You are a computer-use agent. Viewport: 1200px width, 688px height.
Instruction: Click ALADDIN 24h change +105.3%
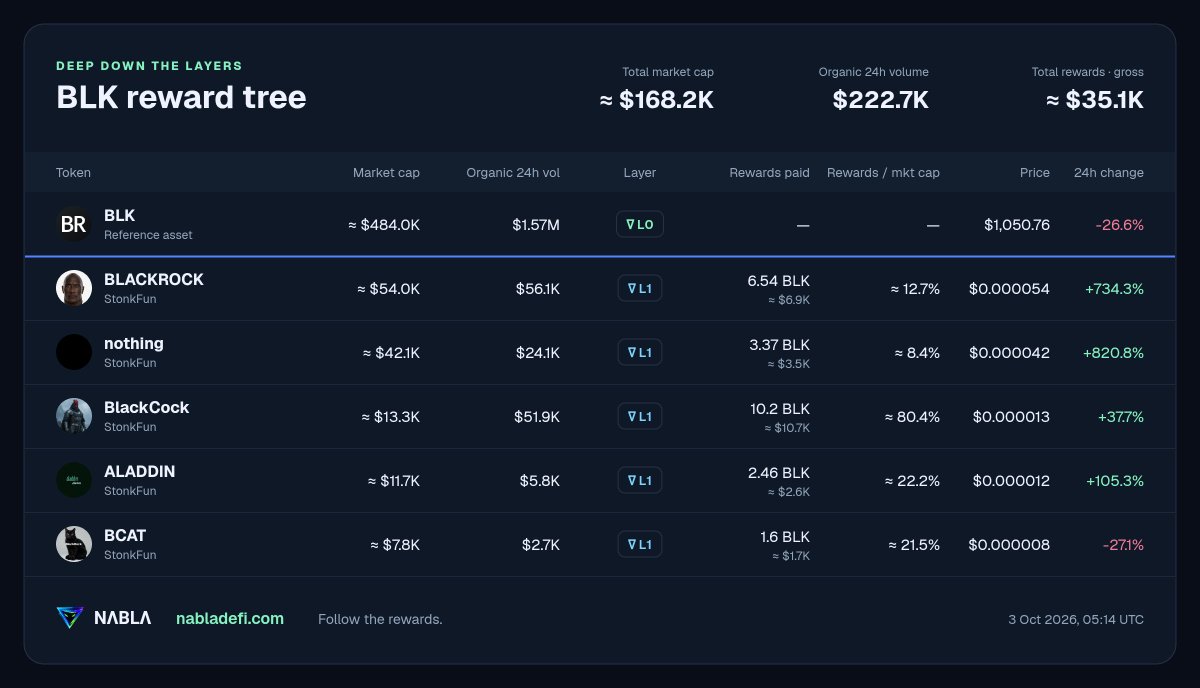click(1115, 481)
